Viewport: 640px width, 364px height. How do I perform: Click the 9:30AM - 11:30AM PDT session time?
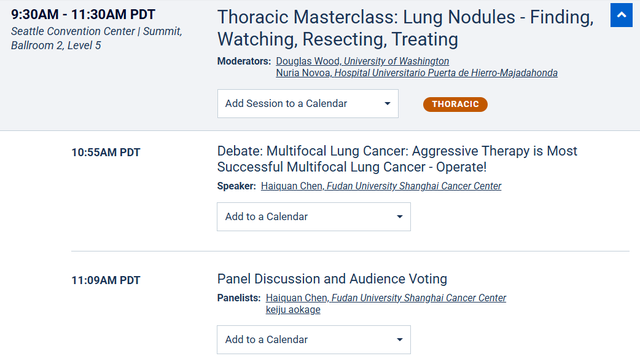(x=83, y=15)
